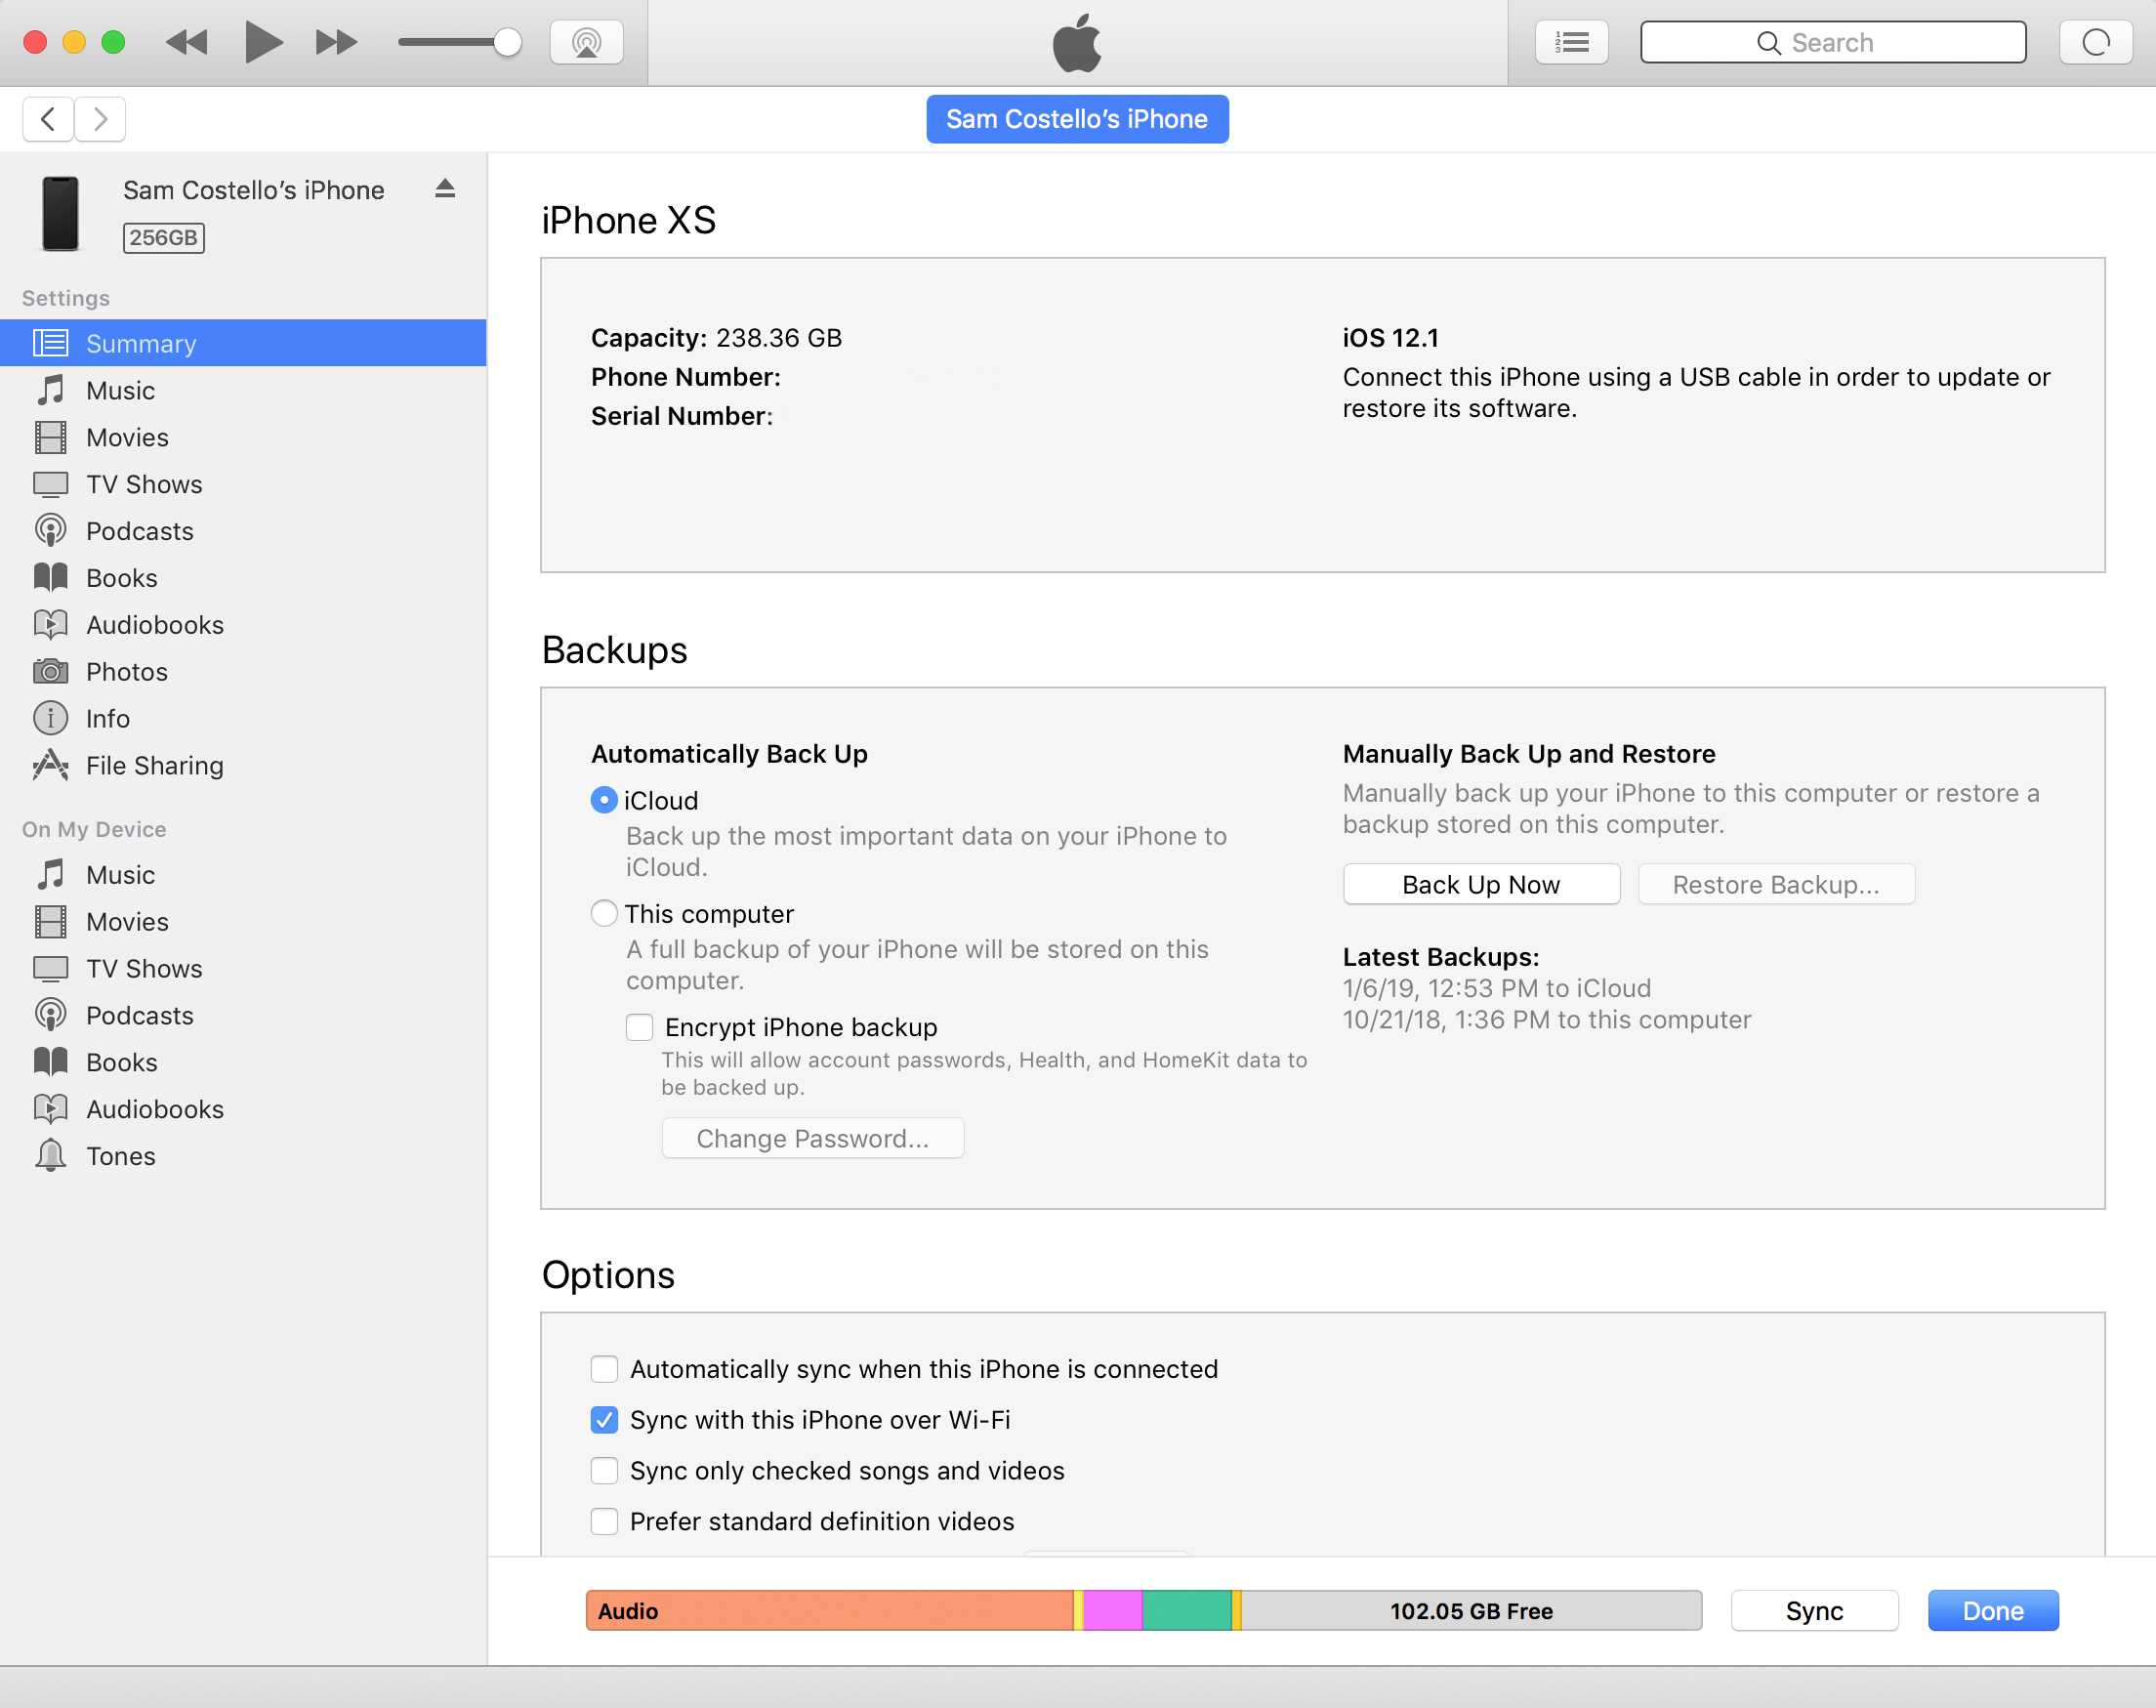Viewport: 2156px width, 1708px height.
Task: Disable Sync with this iPhone over Wi-Fi
Action: (x=603, y=1419)
